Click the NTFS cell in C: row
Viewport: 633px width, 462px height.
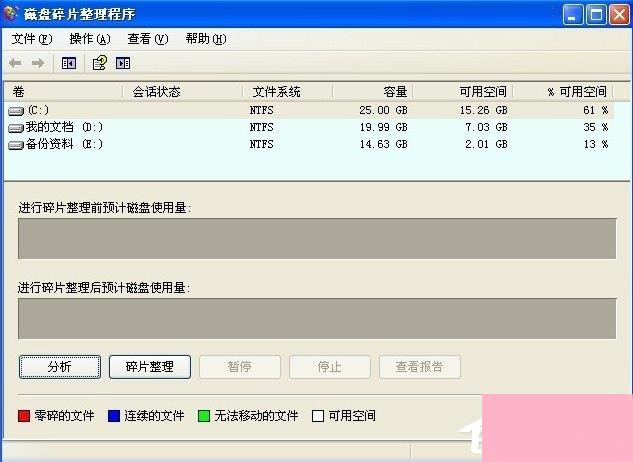262,110
